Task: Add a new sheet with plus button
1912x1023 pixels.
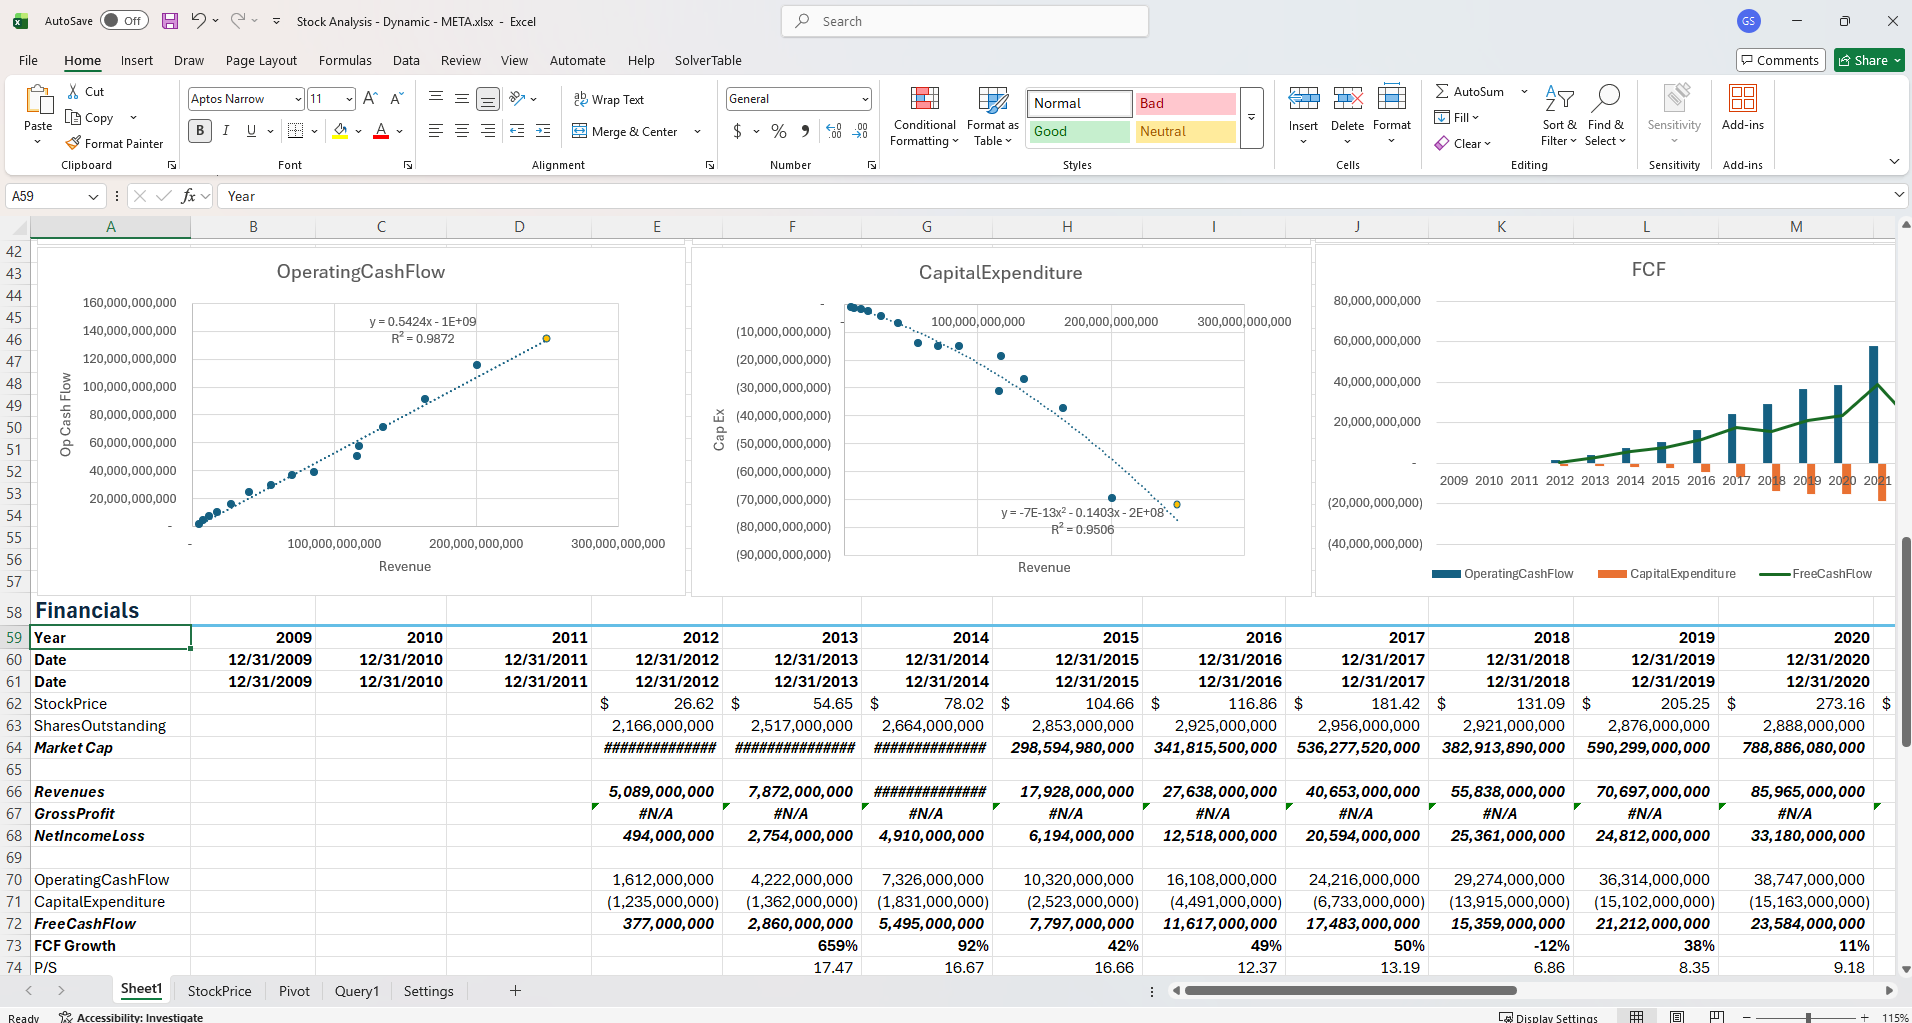Action: [515, 991]
